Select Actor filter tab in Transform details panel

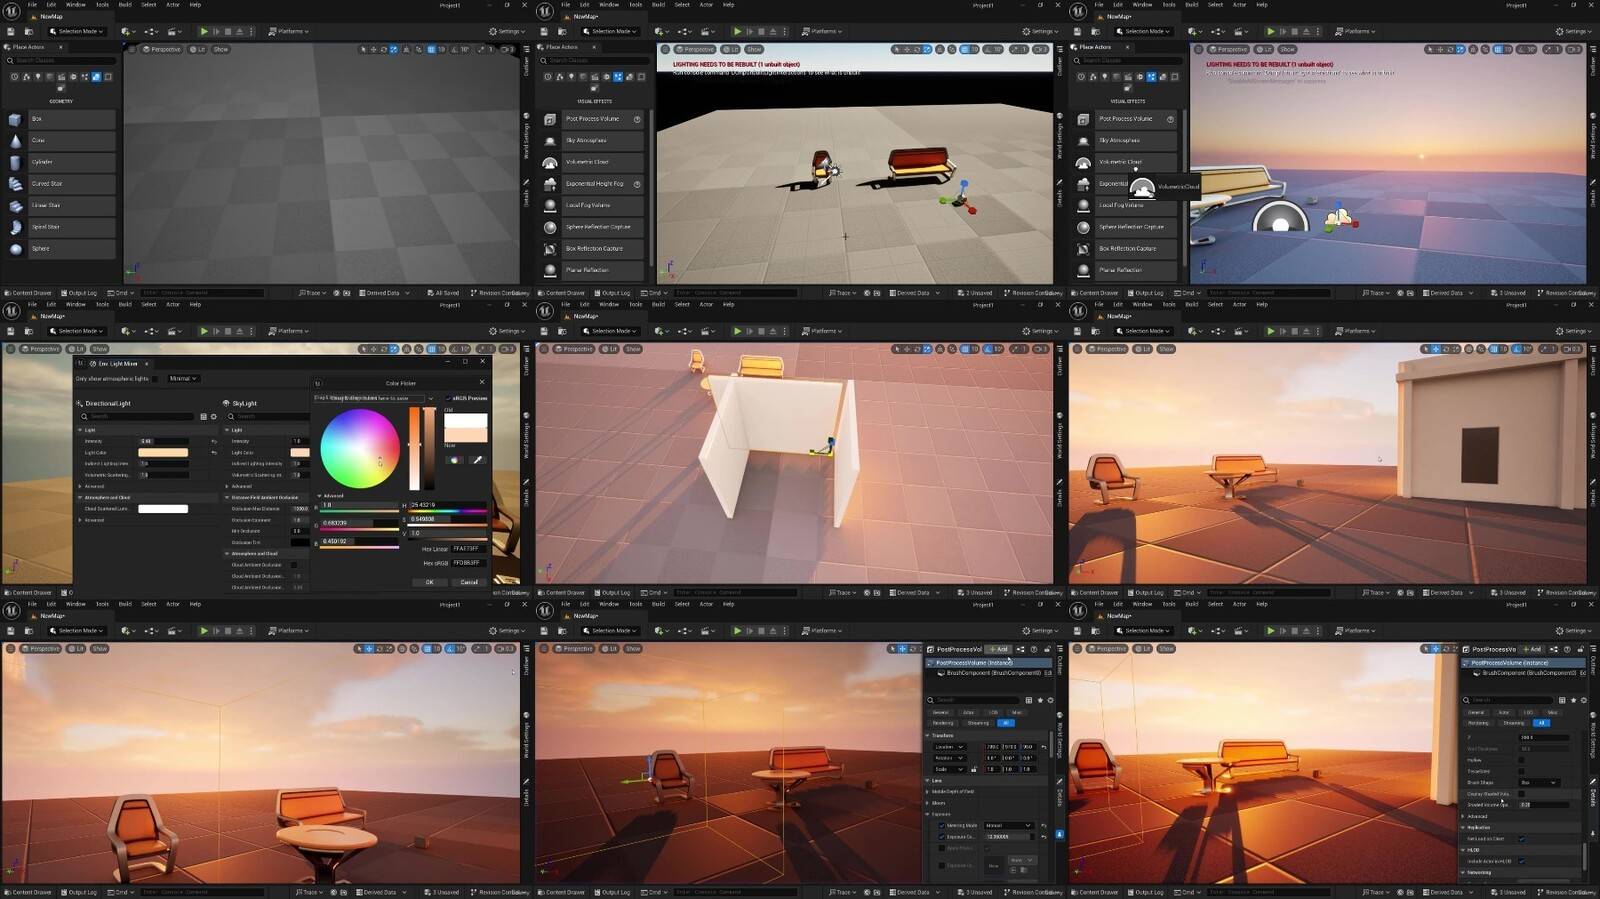[968, 712]
